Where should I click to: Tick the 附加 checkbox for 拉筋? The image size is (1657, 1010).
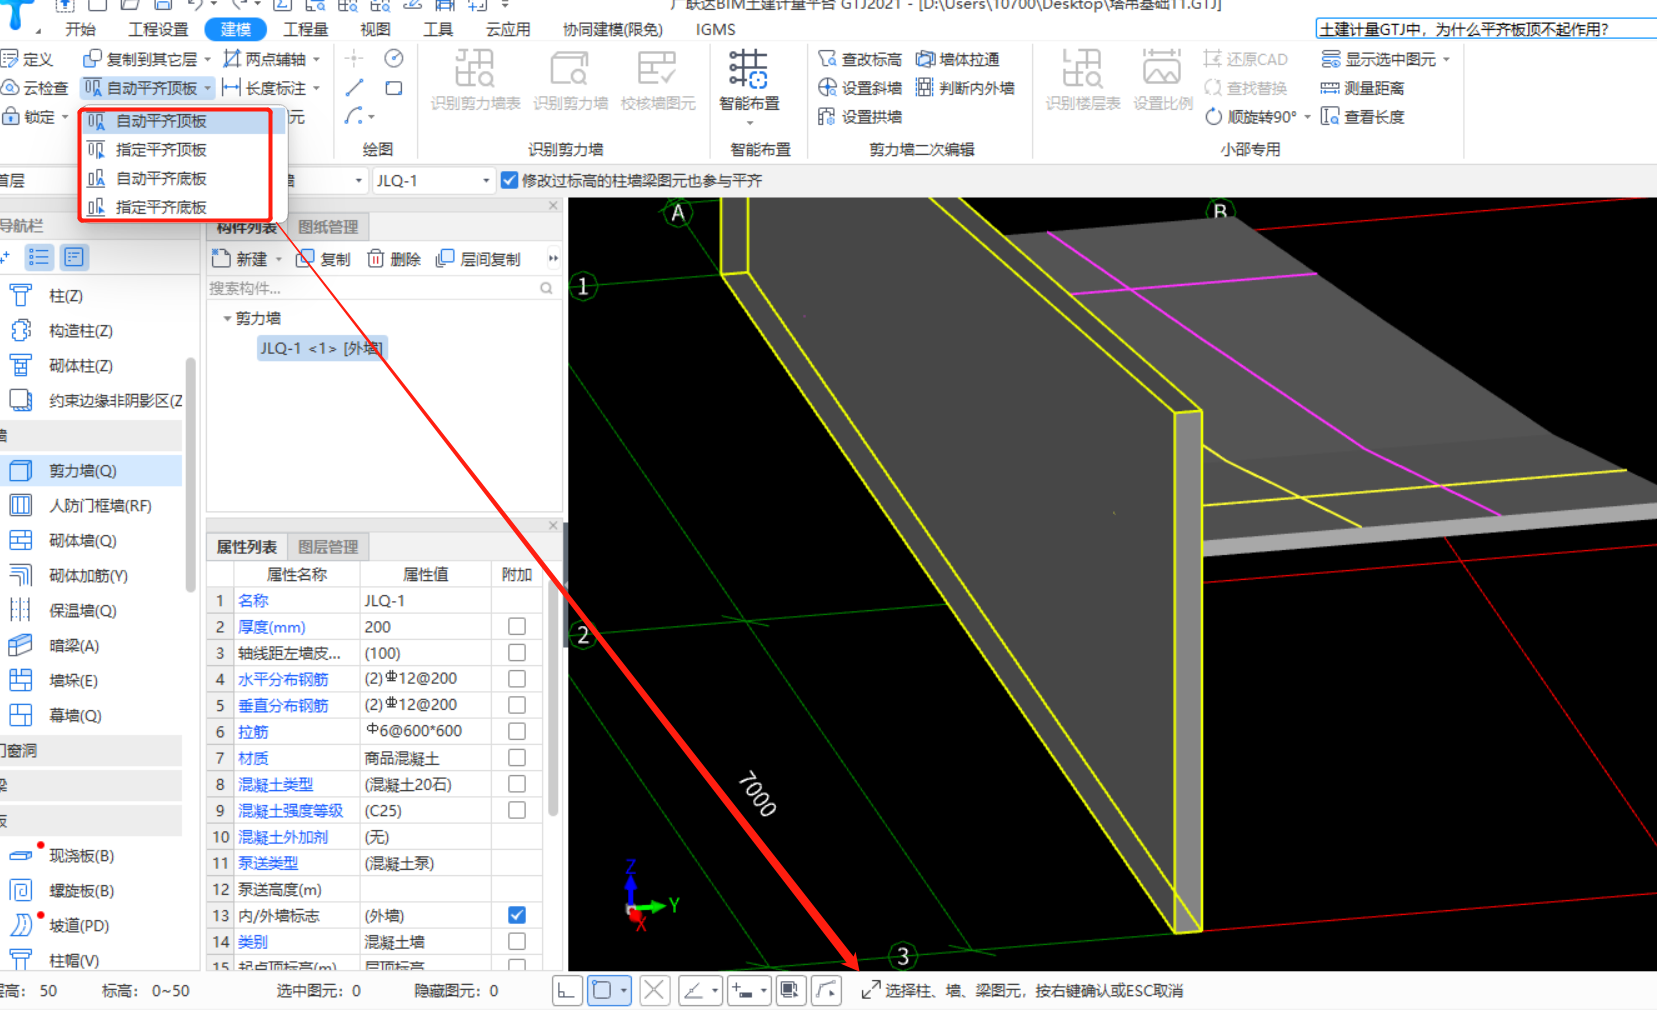tap(517, 731)
